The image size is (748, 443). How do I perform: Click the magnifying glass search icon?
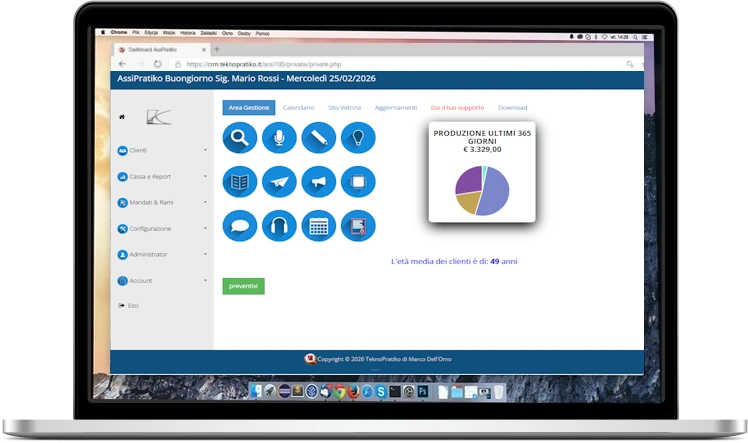pos(239,138)
